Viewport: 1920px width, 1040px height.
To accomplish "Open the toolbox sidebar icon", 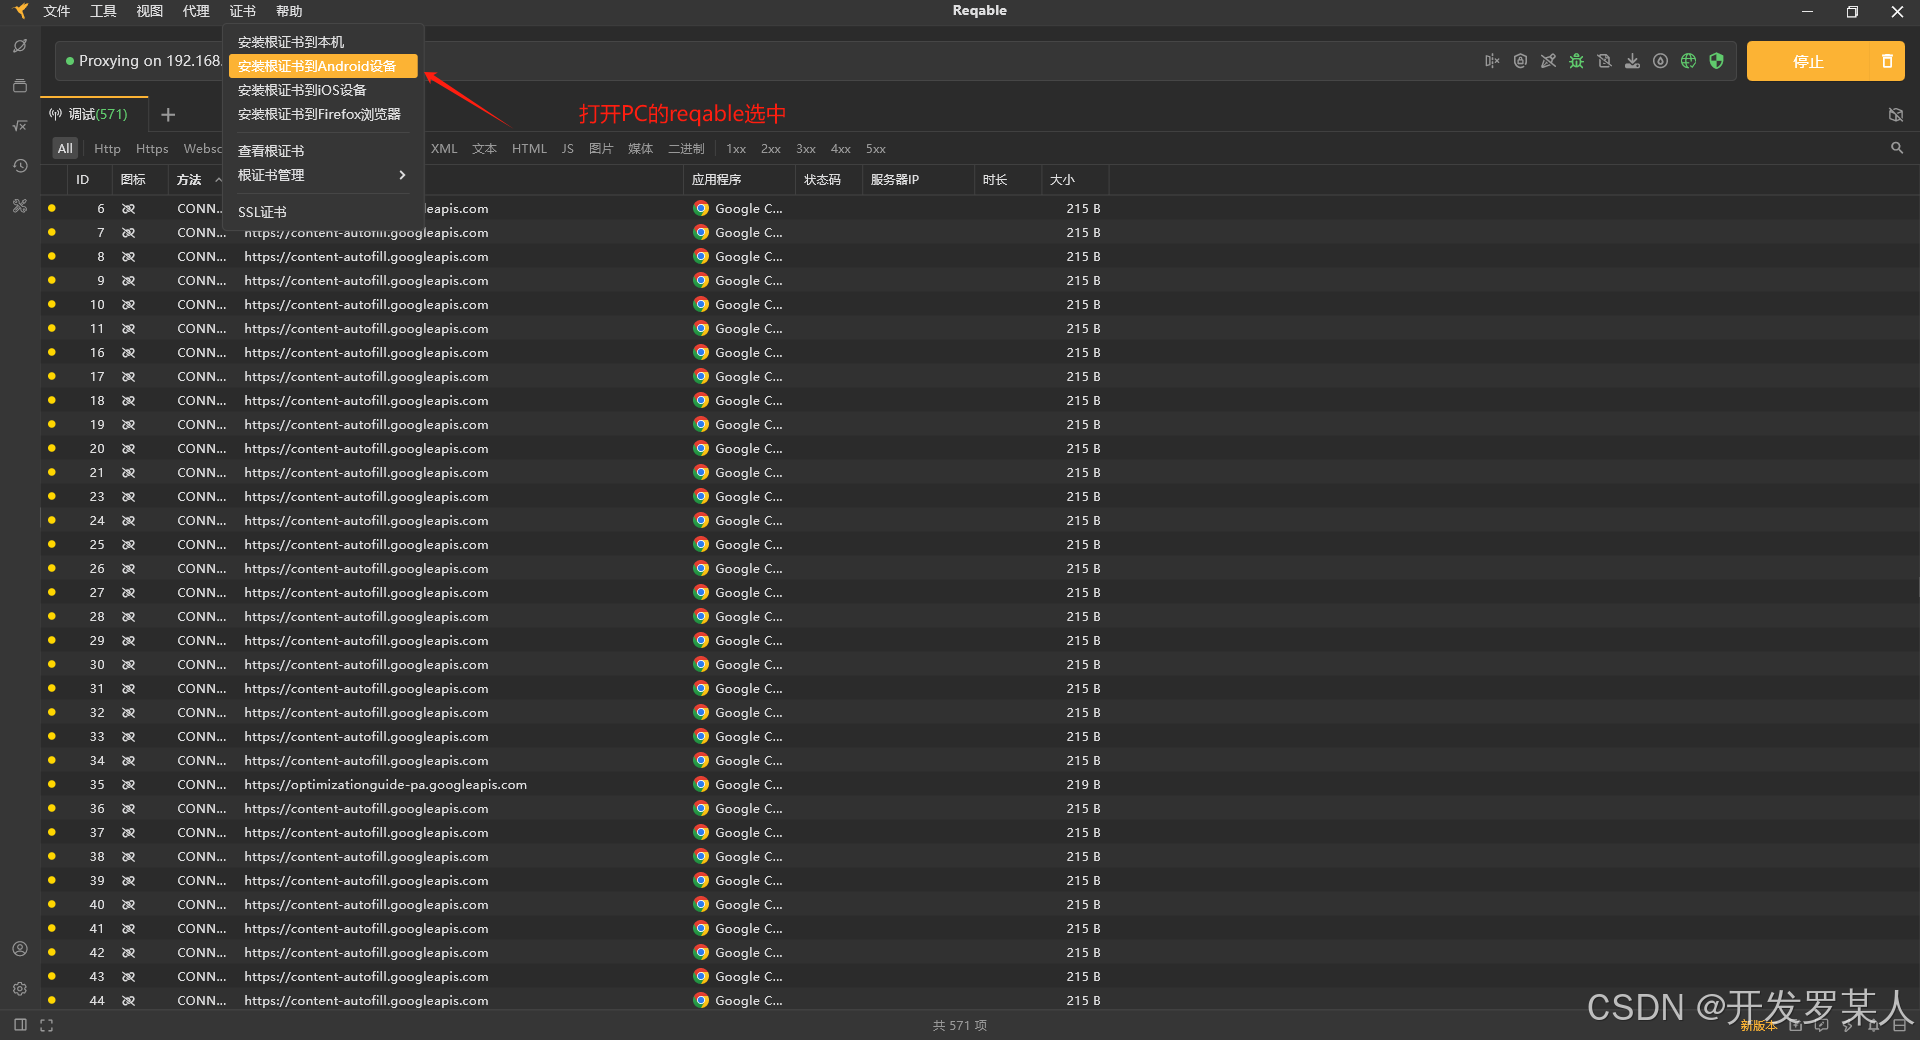I will pos(20,206).
